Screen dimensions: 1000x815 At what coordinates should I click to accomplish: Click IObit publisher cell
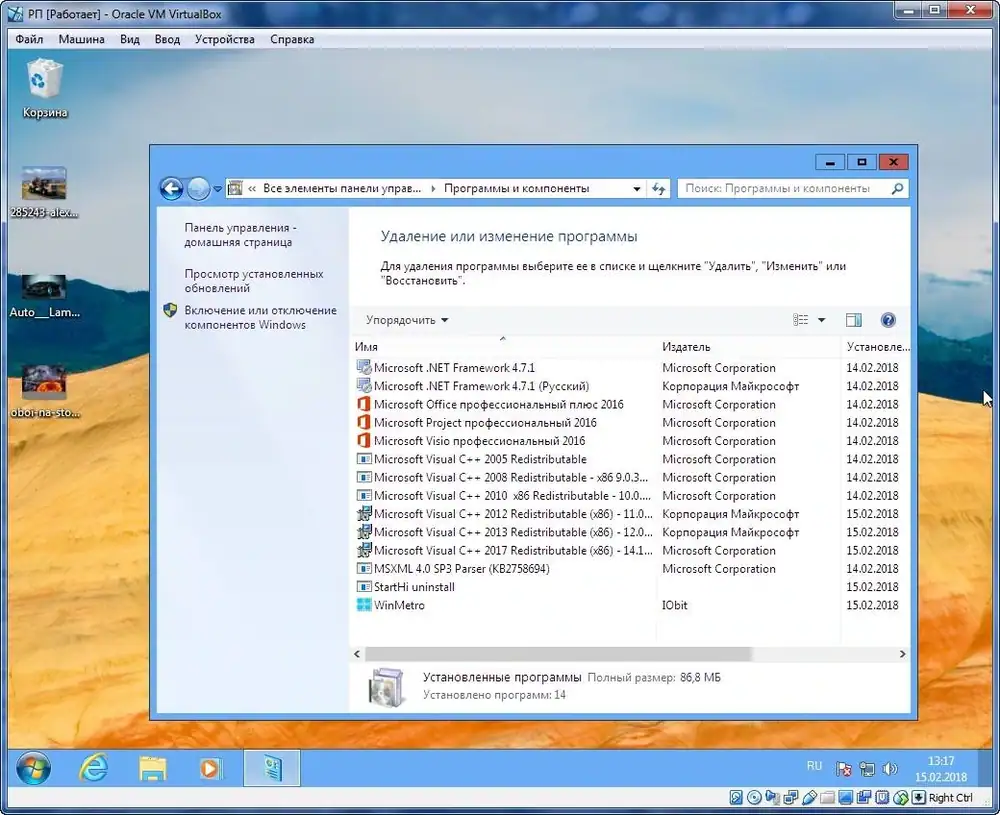point(675,606)
